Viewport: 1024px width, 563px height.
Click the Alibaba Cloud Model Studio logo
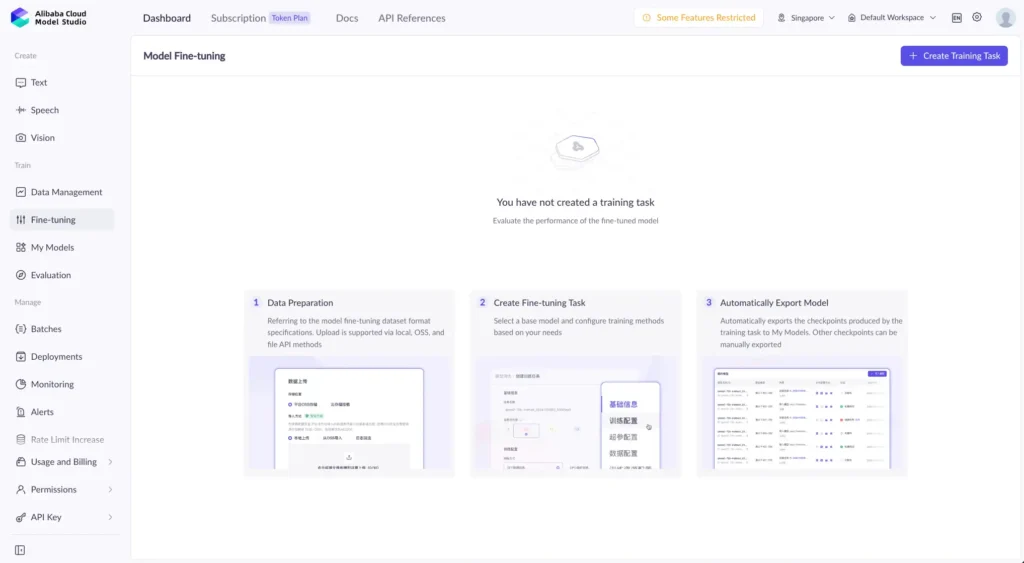[48, 18]
